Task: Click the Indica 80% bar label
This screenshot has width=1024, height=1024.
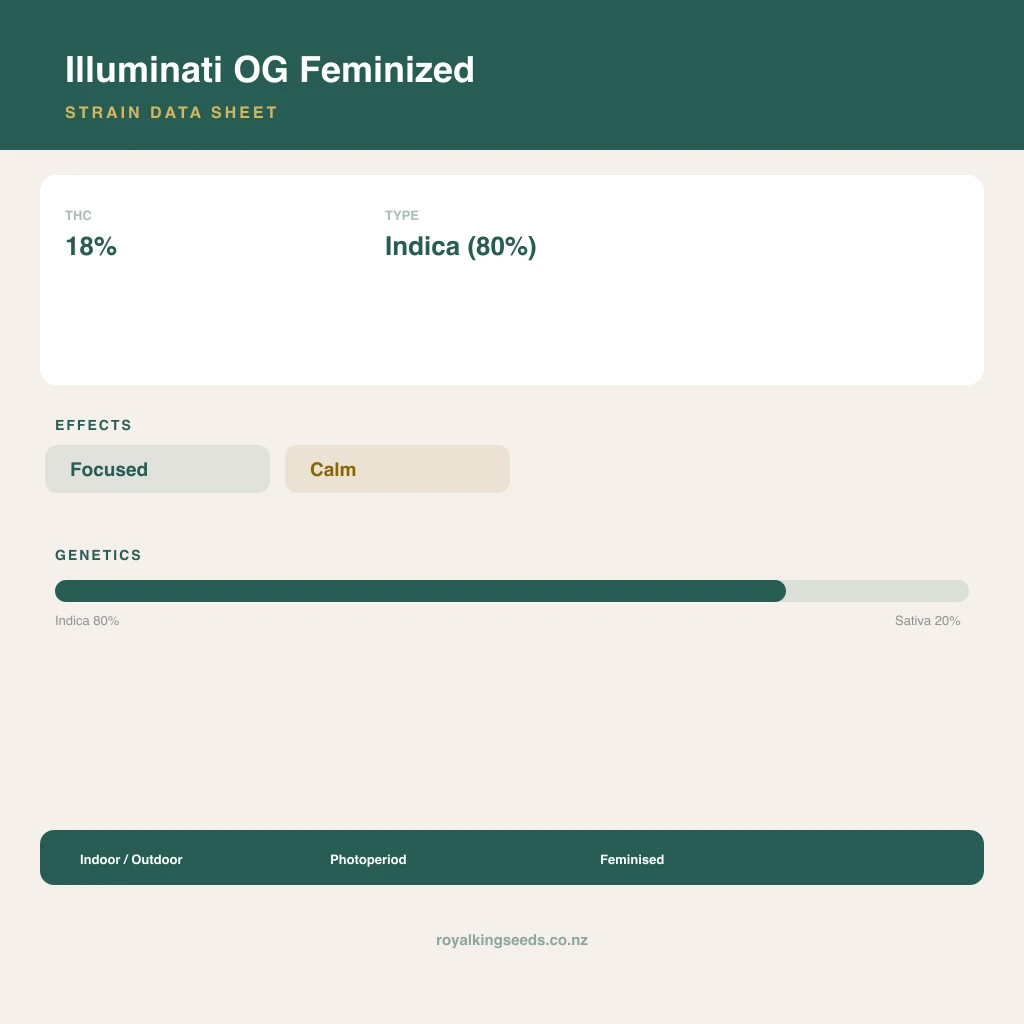Action: [x=87, y=620]
